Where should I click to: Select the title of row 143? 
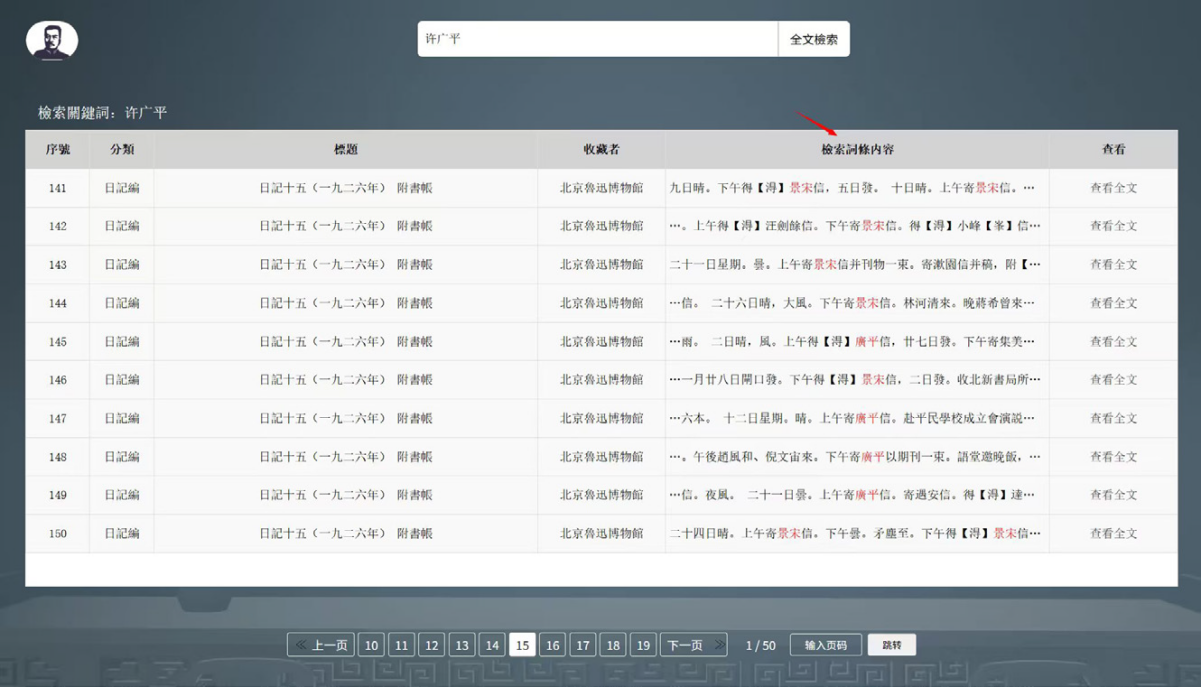point(345,265)
